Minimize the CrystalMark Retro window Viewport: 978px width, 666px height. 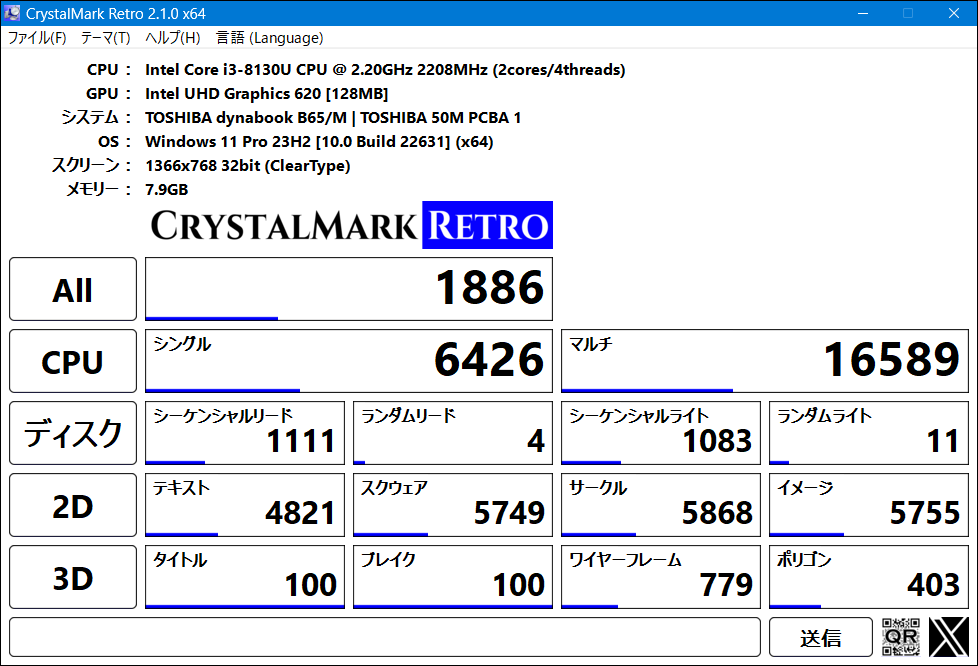863,13
